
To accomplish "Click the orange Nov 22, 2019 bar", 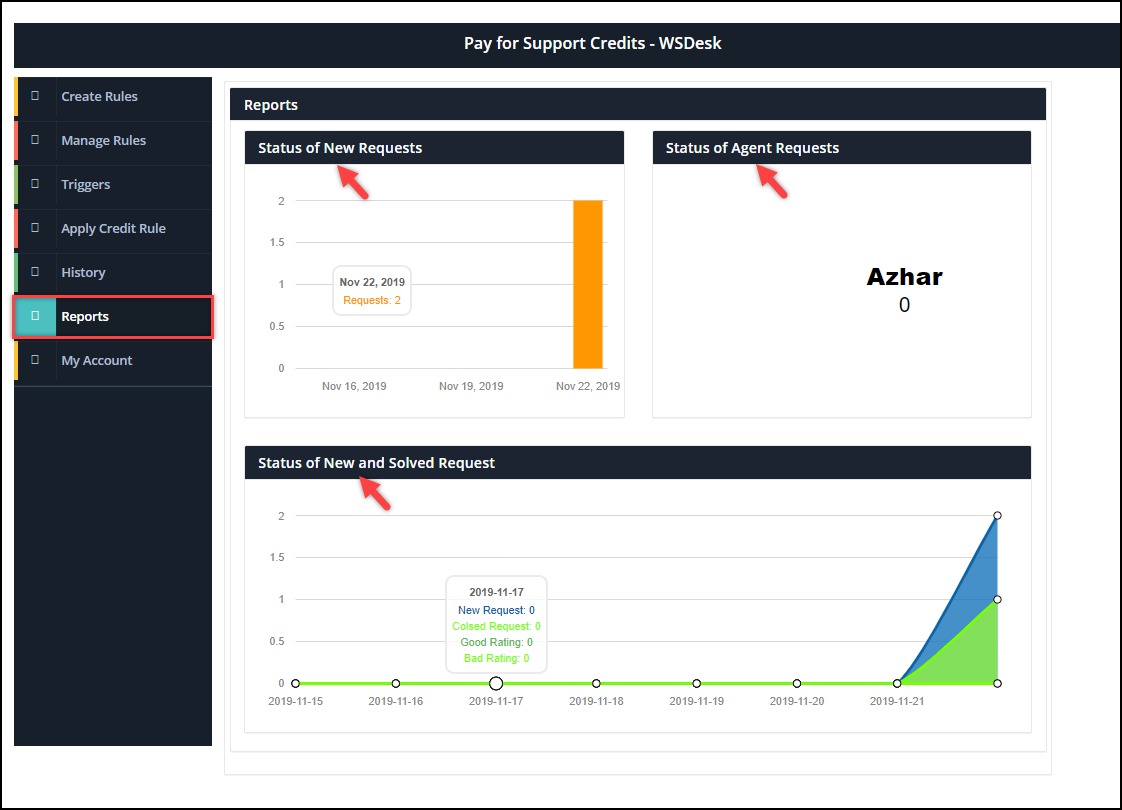I will point(587,284).
